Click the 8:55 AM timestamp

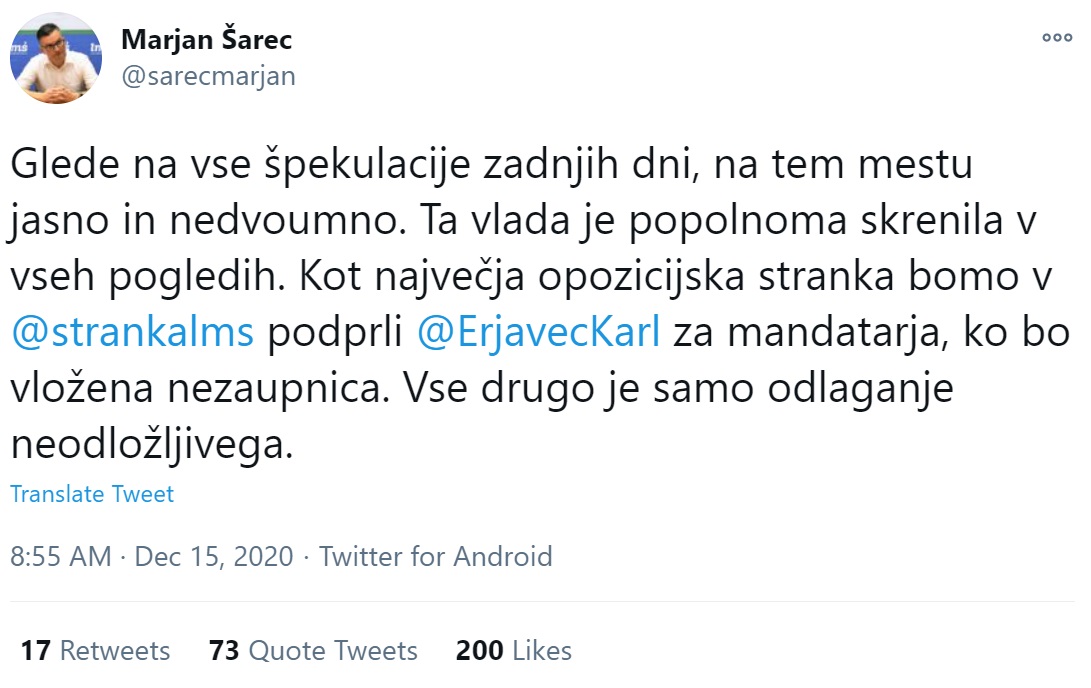61,556
